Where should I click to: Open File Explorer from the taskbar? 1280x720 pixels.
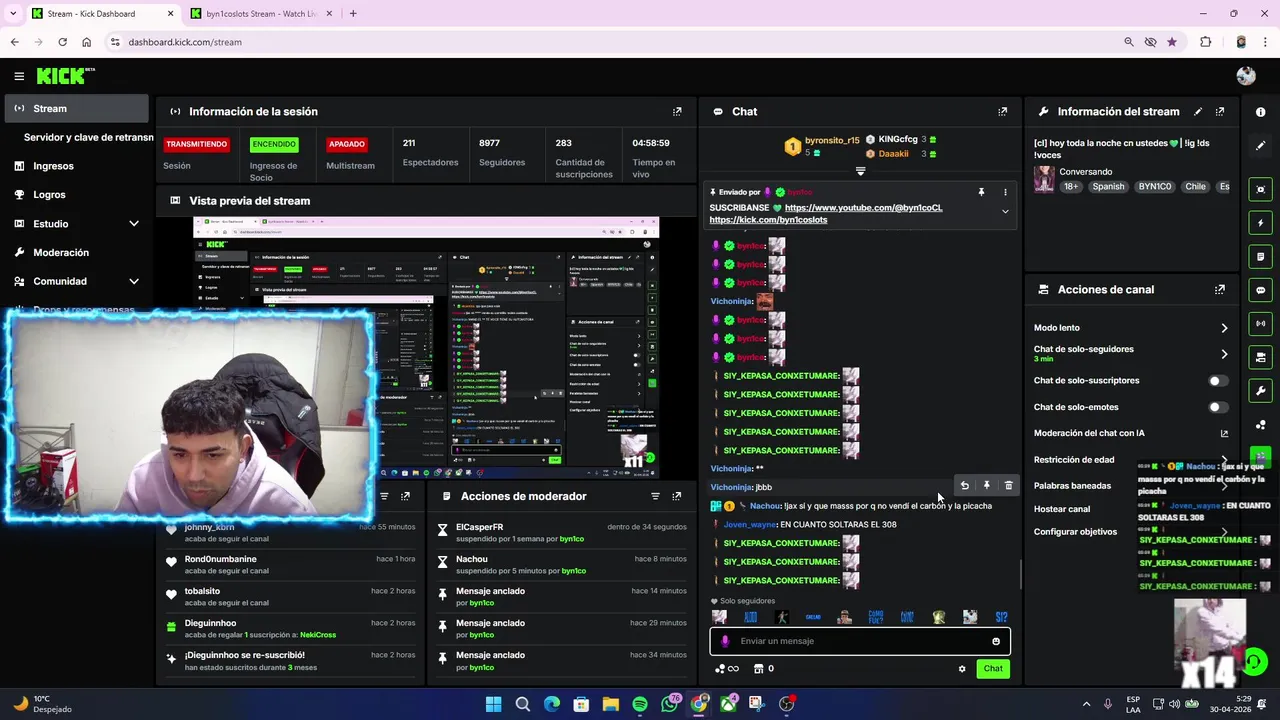pos(611,704)
